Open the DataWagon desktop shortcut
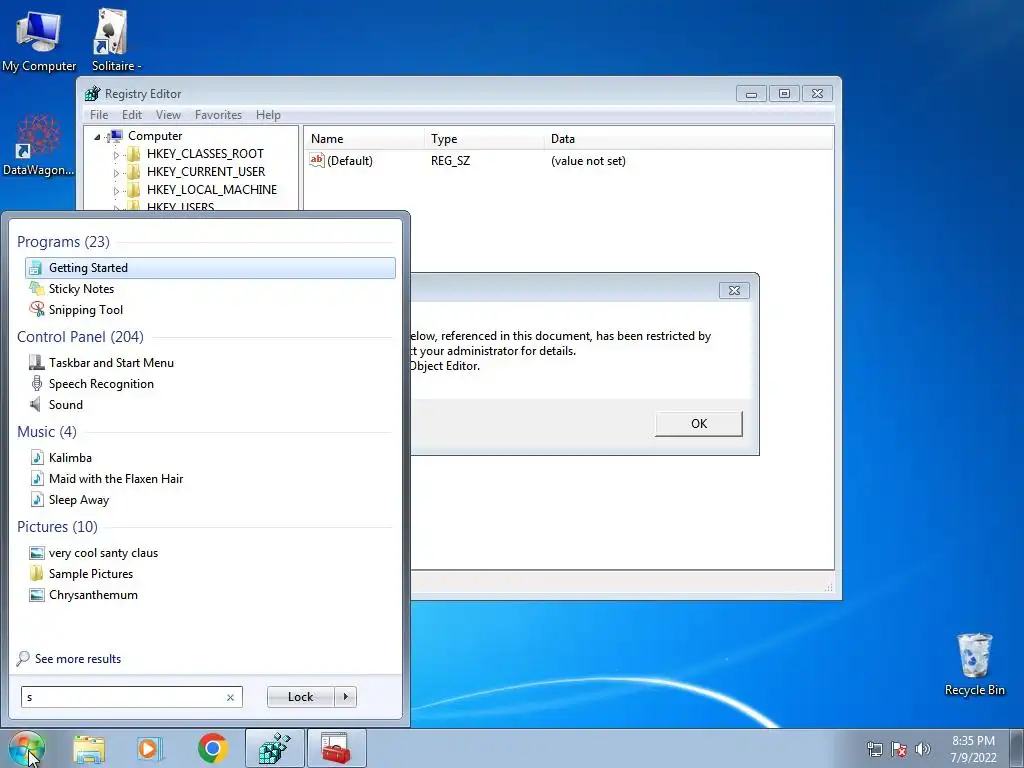The image size is (1024, 768). pos(39,145)
